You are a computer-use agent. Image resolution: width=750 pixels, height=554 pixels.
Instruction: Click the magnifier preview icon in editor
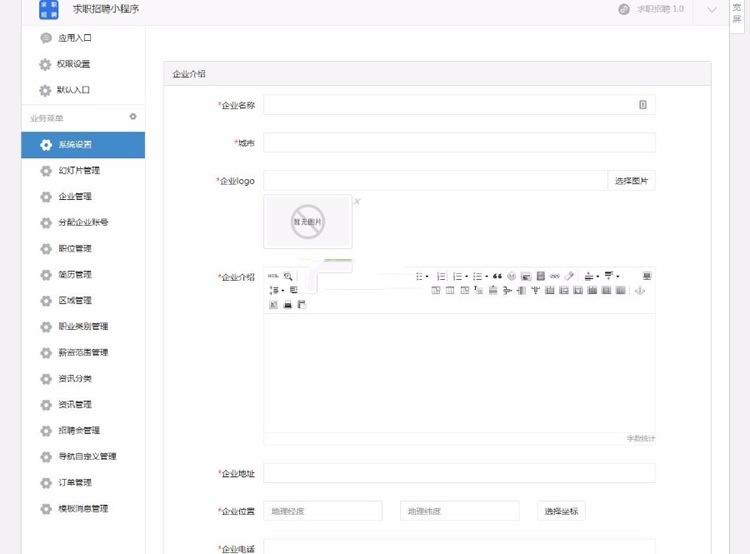[288, 276]
